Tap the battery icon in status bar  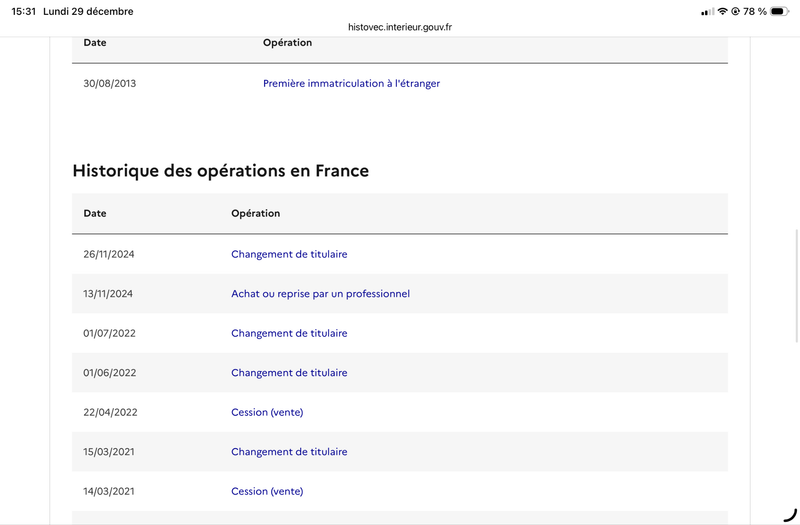(x=778, y=12)
